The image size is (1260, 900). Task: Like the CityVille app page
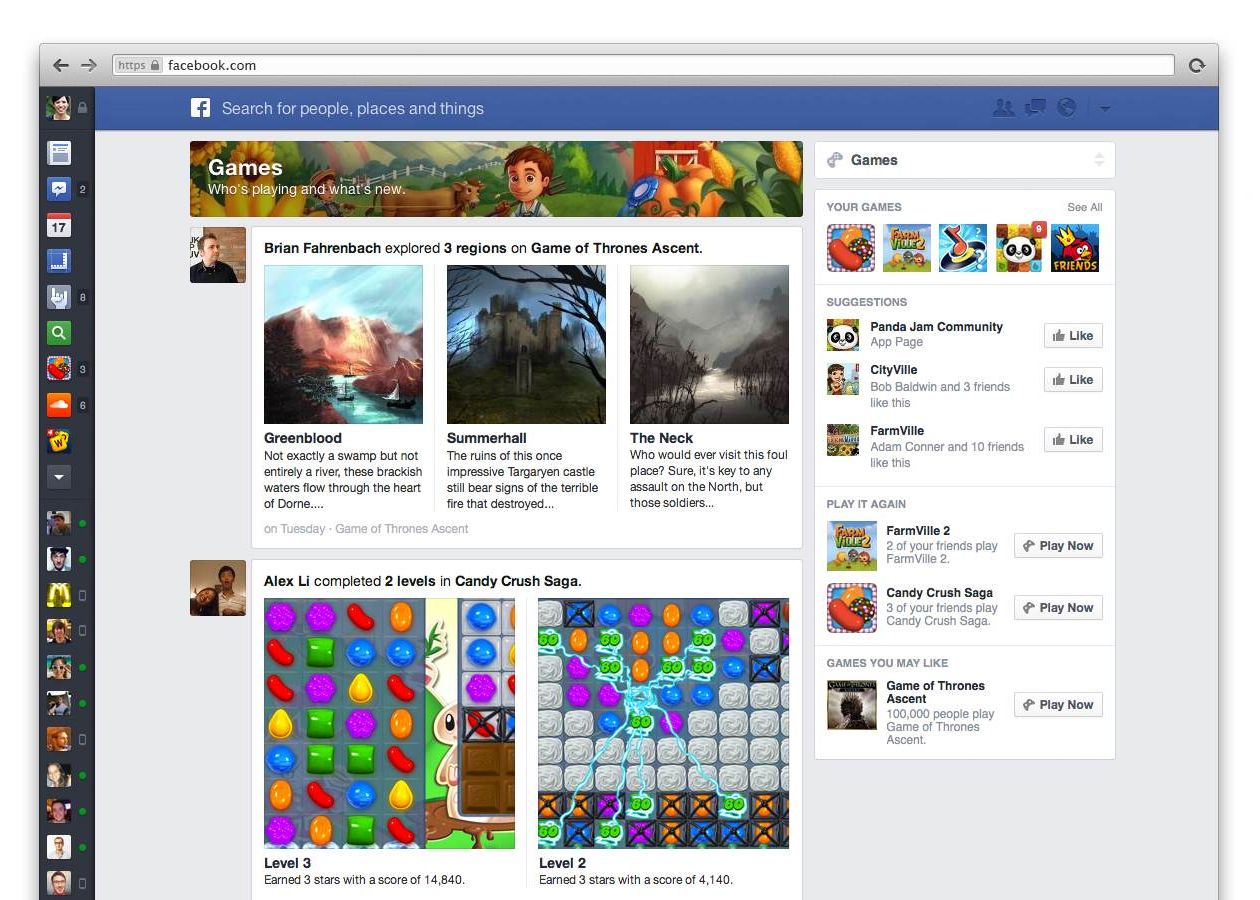(1072, 379)
